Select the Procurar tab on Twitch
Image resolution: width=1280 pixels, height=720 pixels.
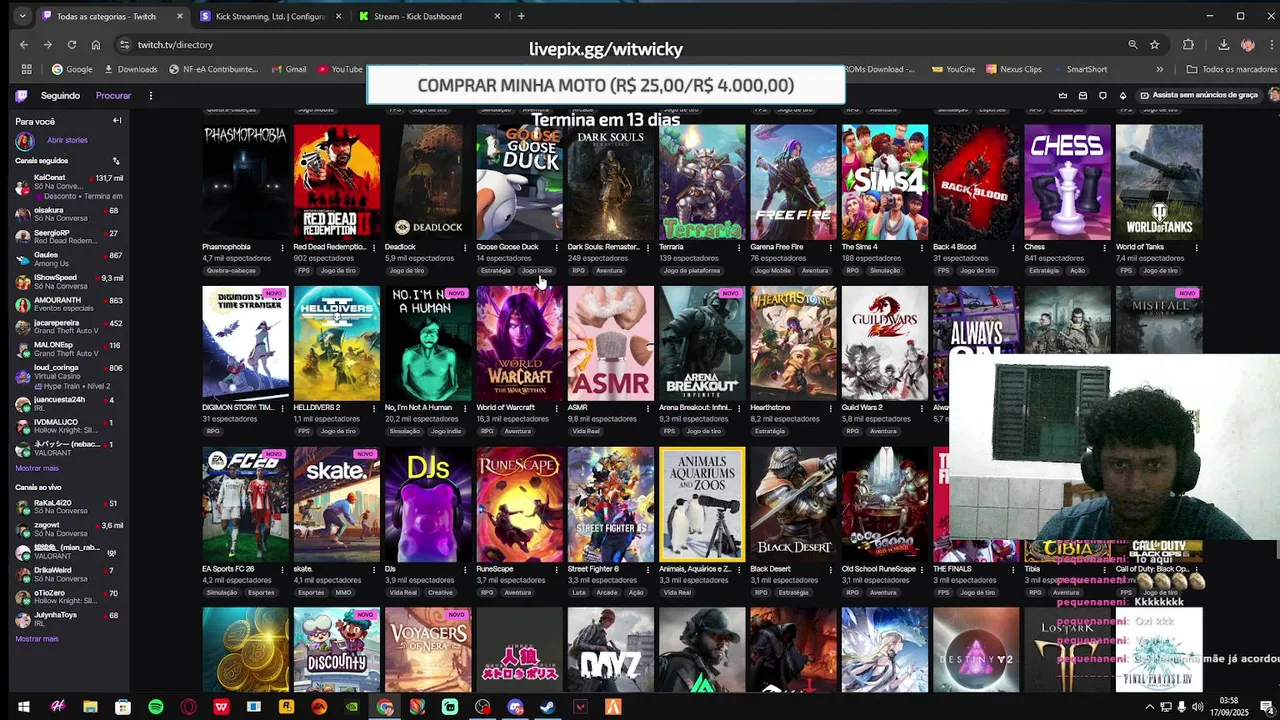tap(113, 96)
